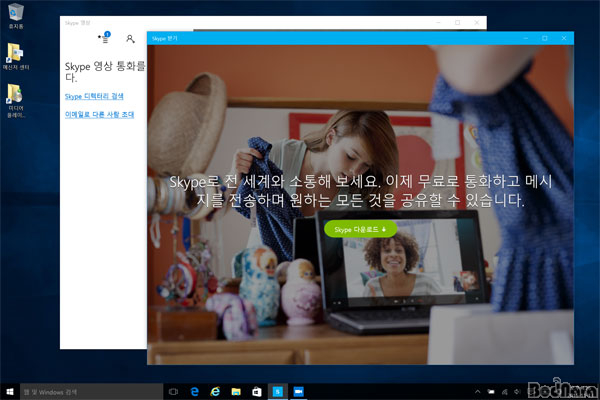Viewport: 600px width, 400px height.
Task: Open the 메신저 센터 desktop shortcut
Action: (16, 56)
